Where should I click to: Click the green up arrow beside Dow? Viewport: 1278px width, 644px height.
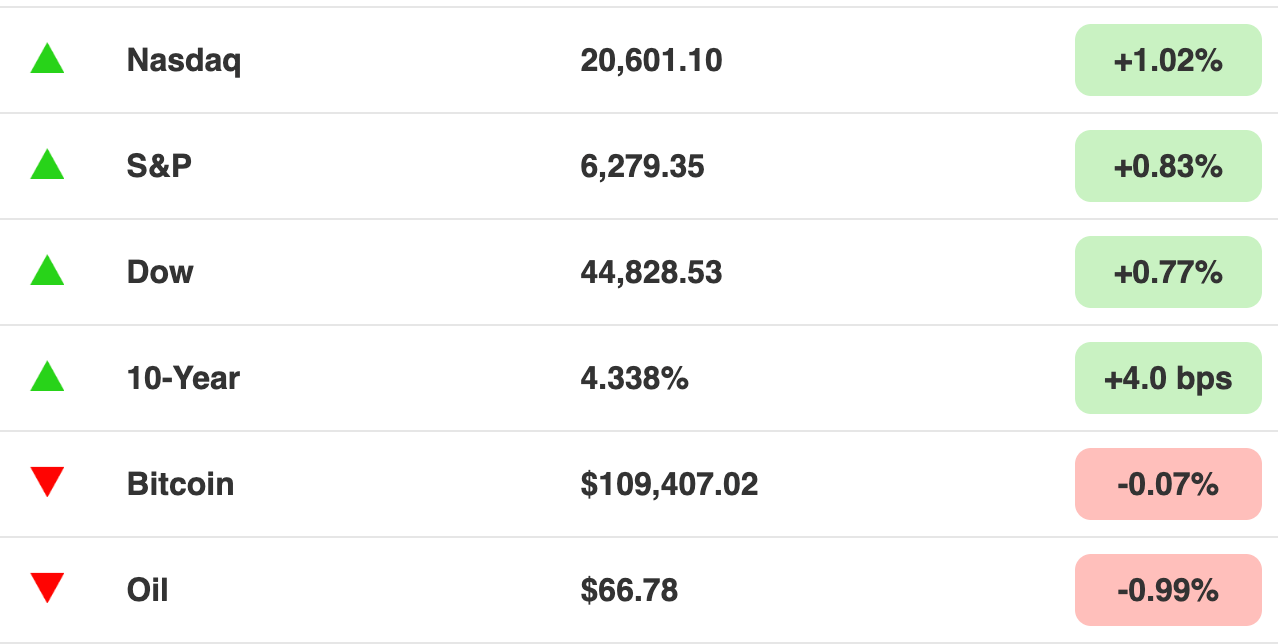click(47, 271)
